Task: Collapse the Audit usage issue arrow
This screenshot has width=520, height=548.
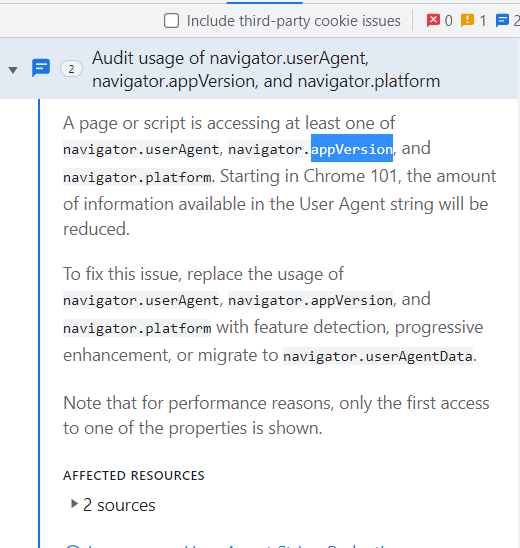Action: [13, 70]
